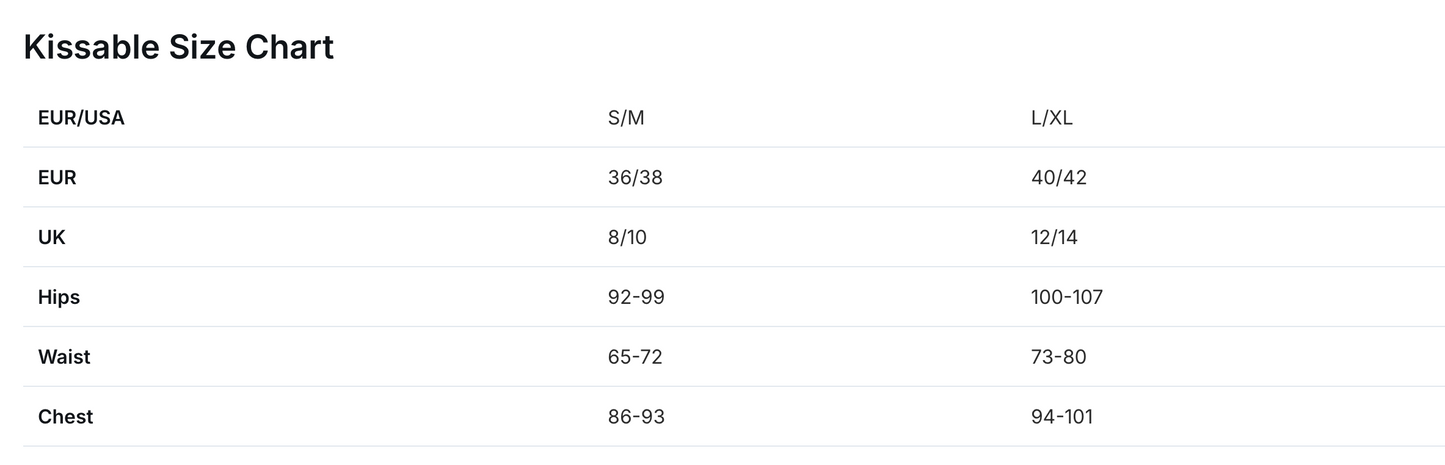
Task: Click the 65-72 waist measurement
Action: click(635, 357)
